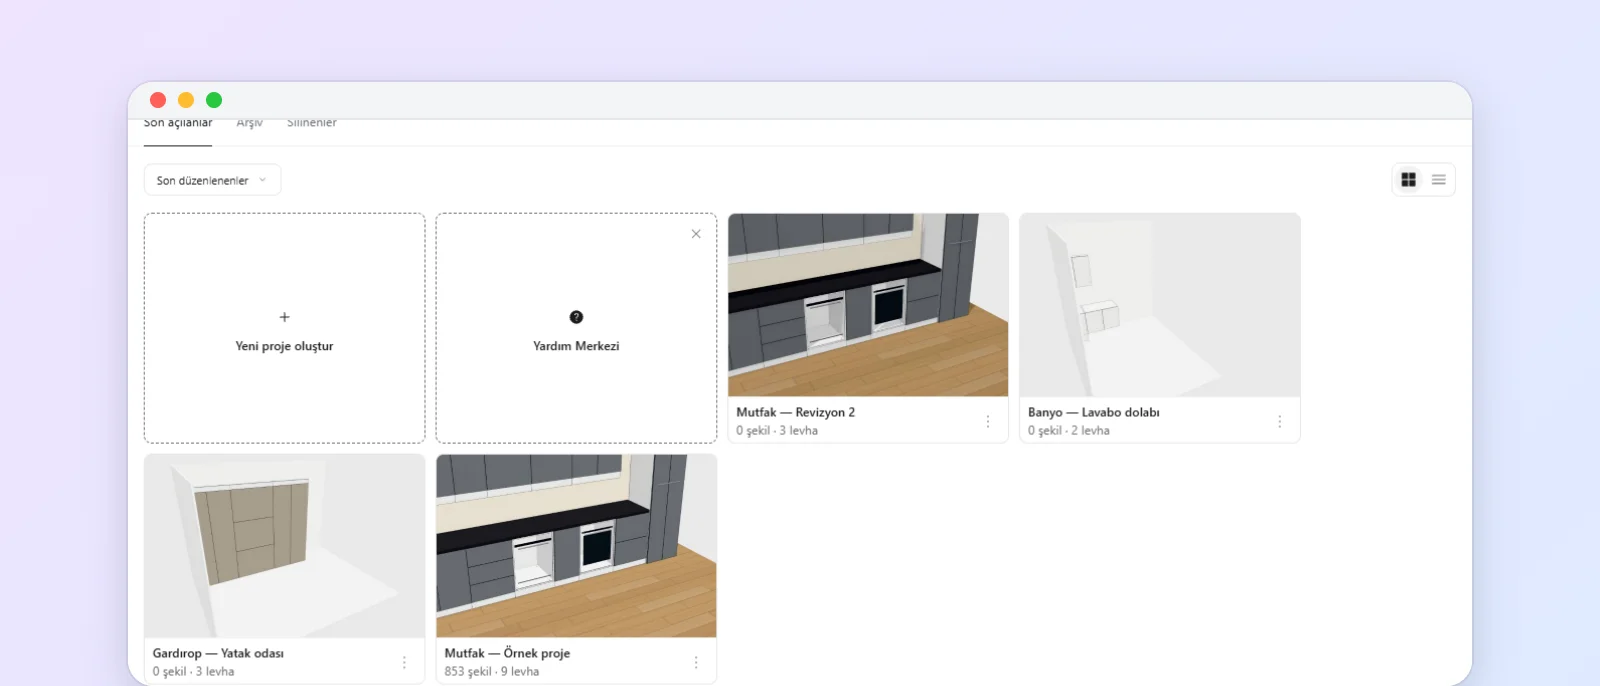Viewport: 1600px width, 686px height.
Task: Open the Gardırop — Yatak odası thumbnail
Action: coord(284,546)
